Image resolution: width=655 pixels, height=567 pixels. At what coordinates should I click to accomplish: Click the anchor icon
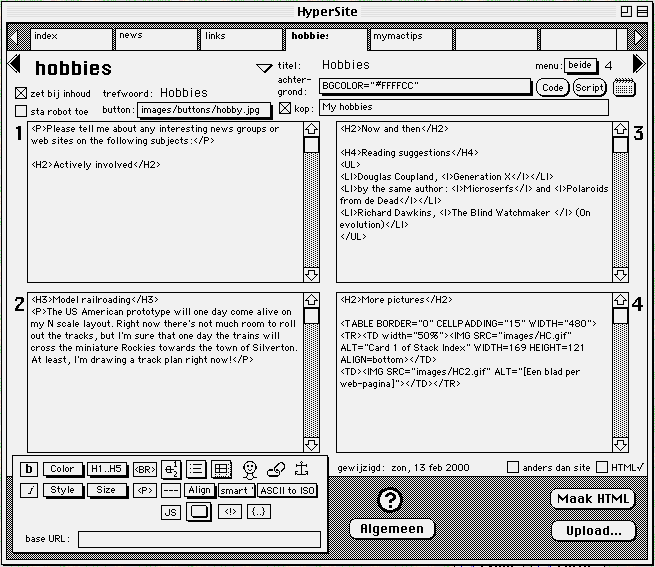[x=301, y=469]
